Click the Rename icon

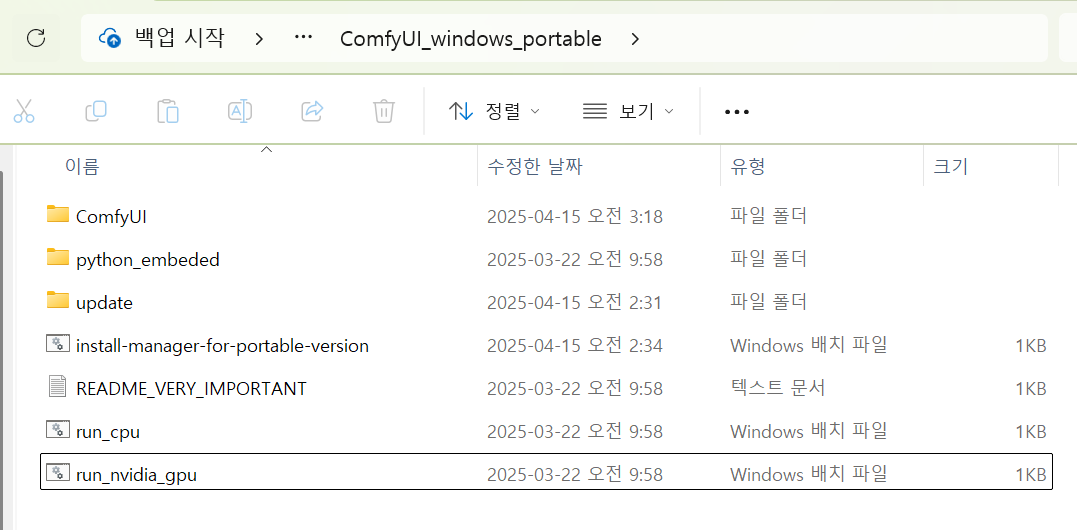240,111
